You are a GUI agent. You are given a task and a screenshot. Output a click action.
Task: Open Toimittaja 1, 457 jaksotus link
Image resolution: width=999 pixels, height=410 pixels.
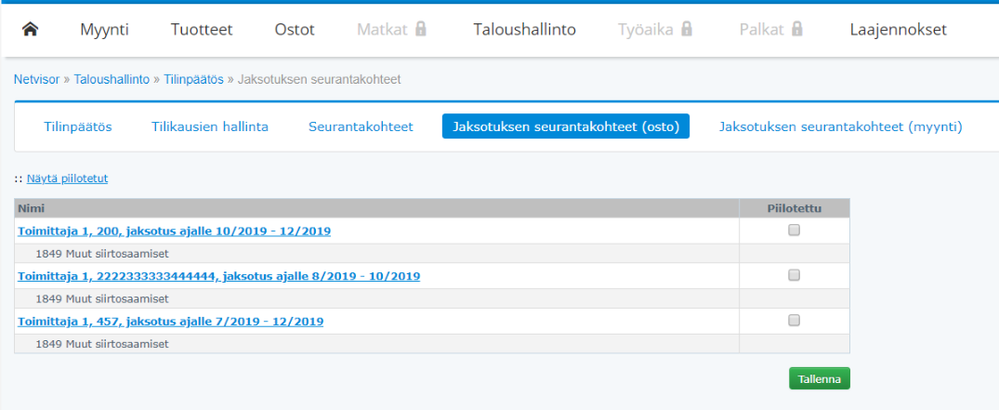click(x=170, y=321)
